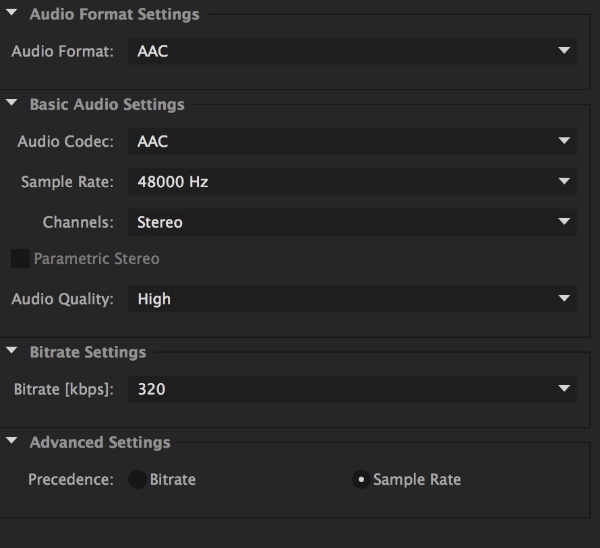600x548 pixels.
Task: Open the Sample Rate dropdown showing 48000 Hz
Action: [352, 182]
